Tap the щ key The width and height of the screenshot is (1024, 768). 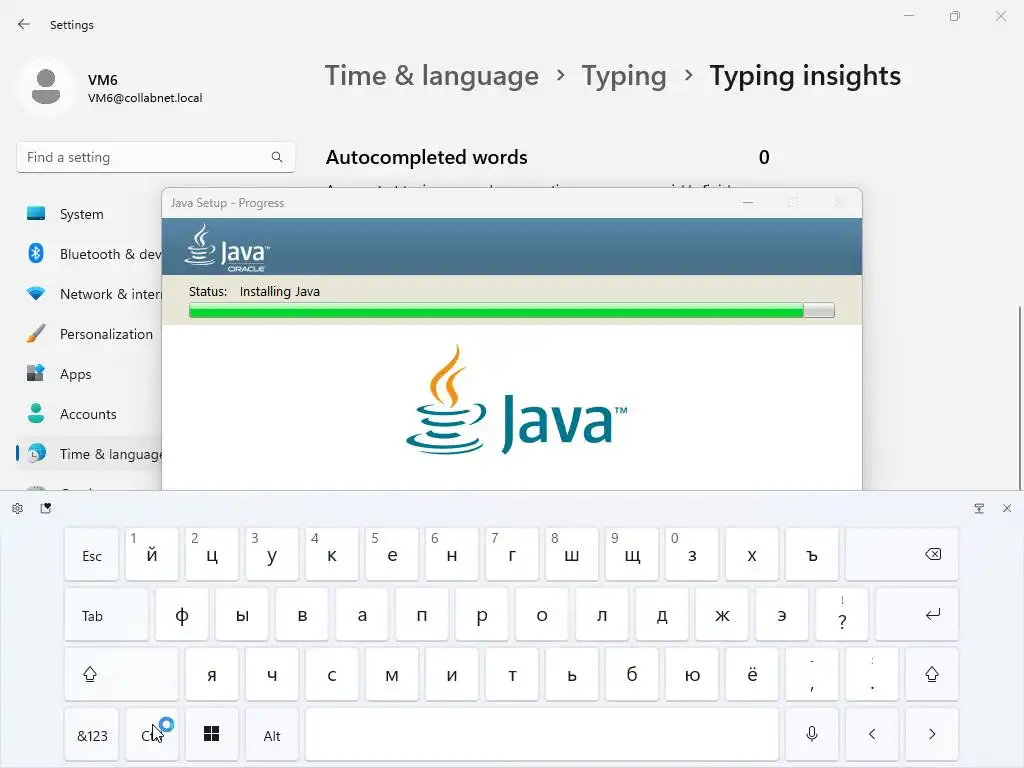(x=632, y=554)
